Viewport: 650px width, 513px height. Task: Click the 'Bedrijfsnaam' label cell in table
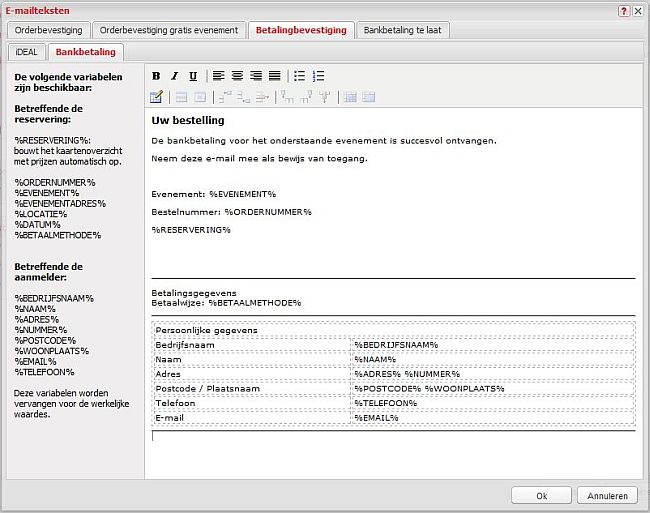(251, 345)
